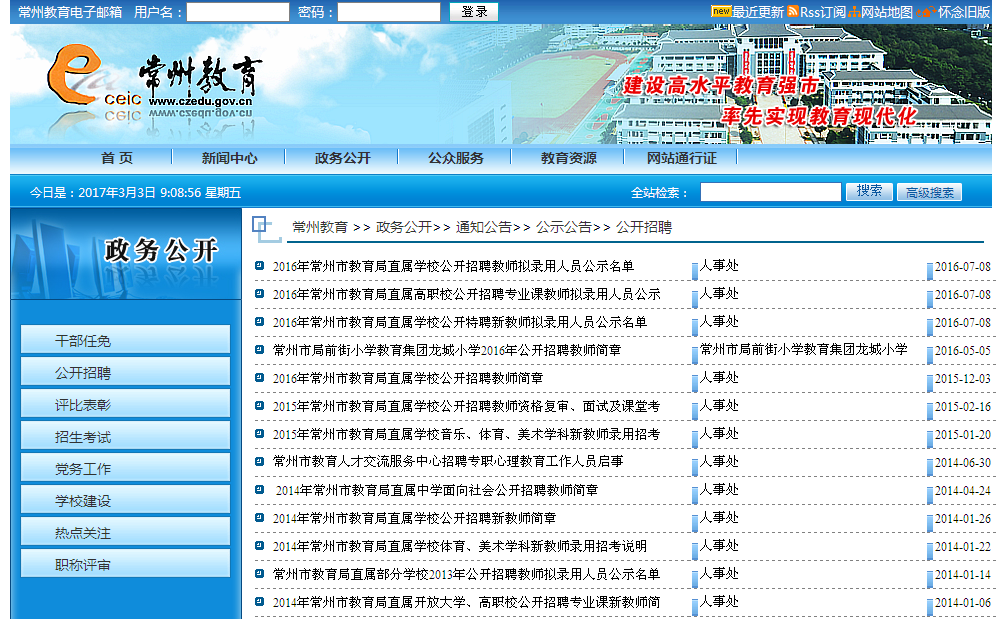
Task: Select 干部任免 in the left sidebar
Action: [x=125, y=341]
